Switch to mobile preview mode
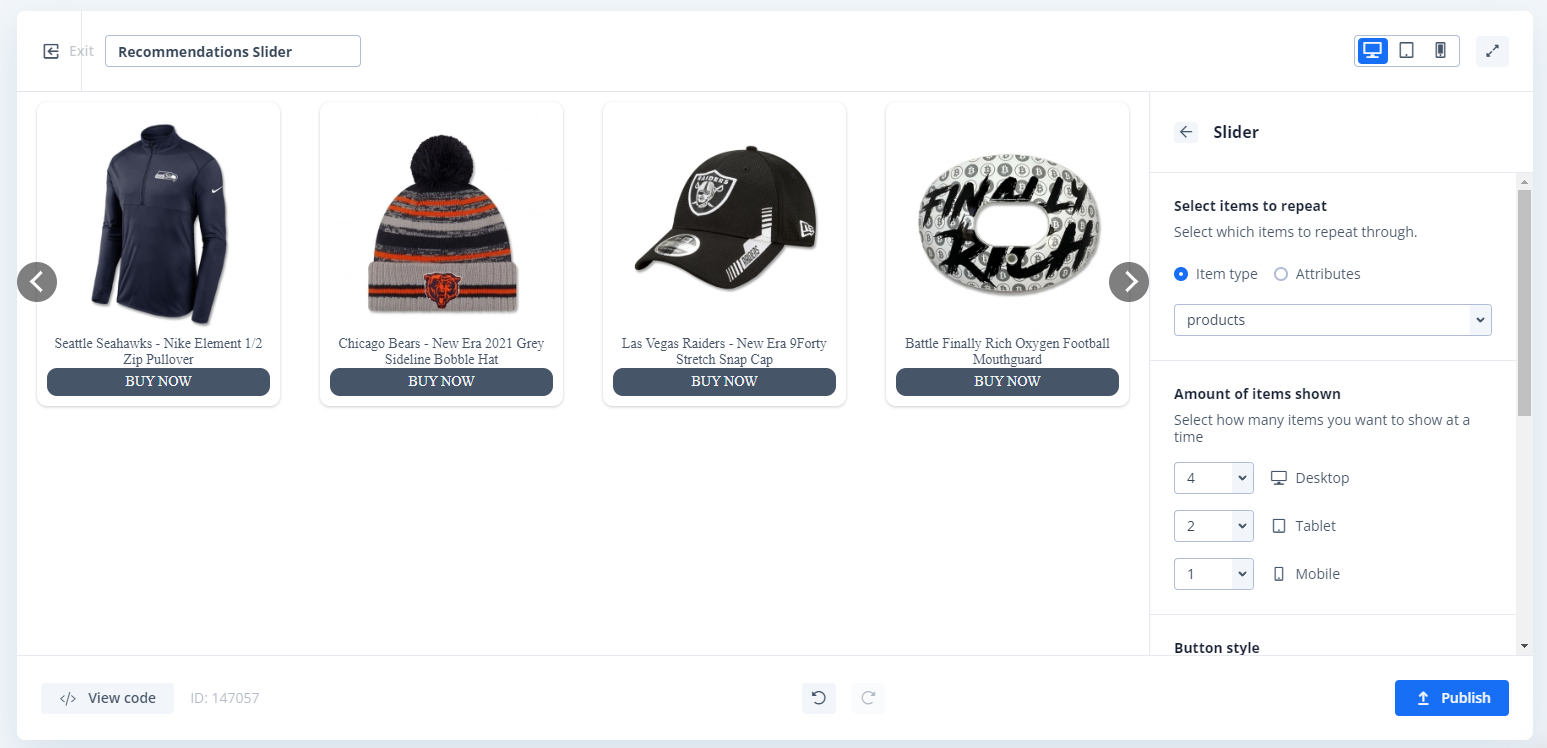The height and width of the screenshot is (748, 1547). click(1441, 51)
